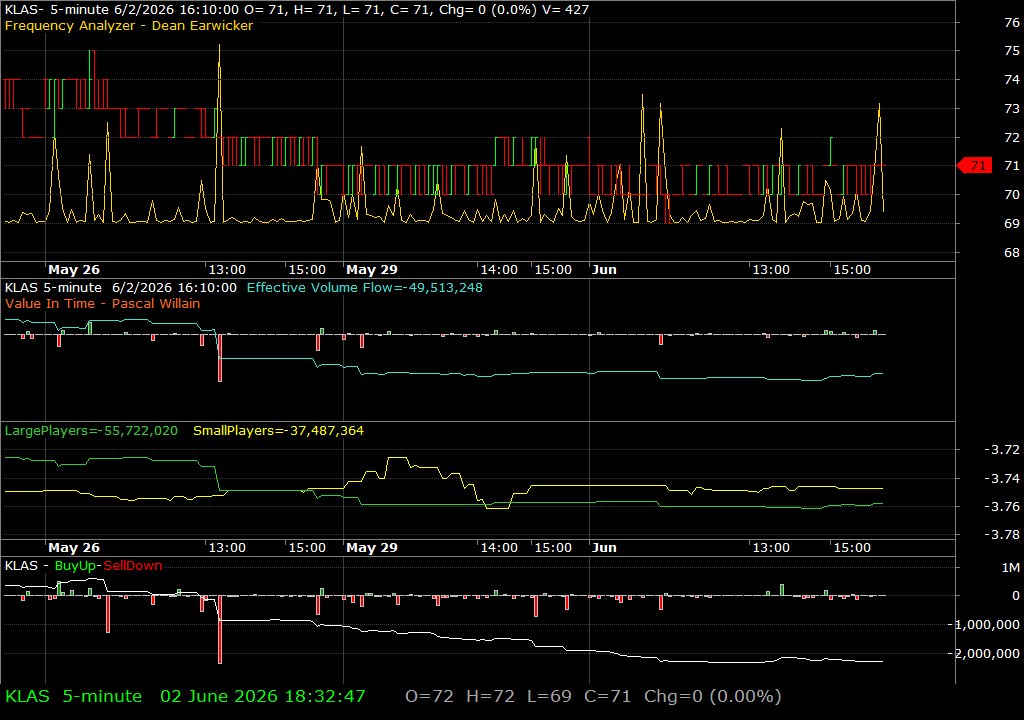Image resolution: width=1024 pixels, height=720 pixels.
Task: Click the status bar C=71 value
Action: [x=607, y=696]
